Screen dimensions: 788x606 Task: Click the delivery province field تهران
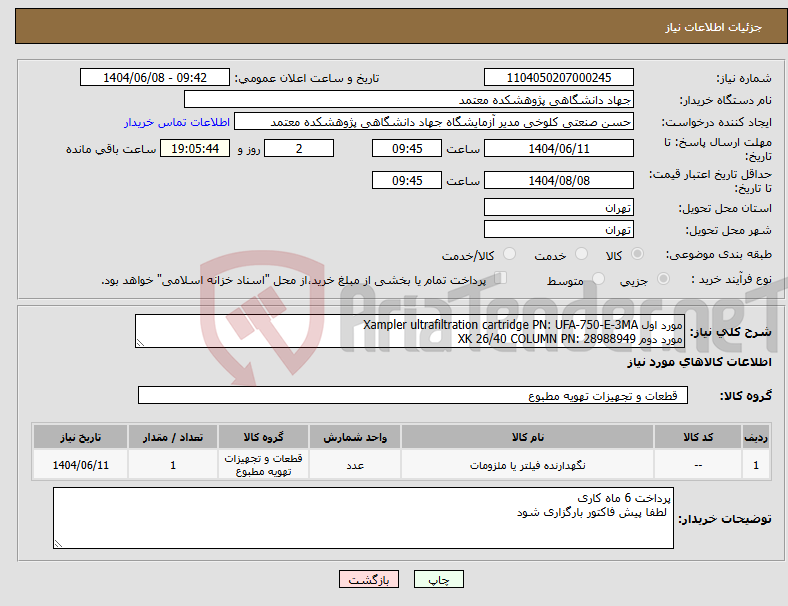(x=558, y=207)
